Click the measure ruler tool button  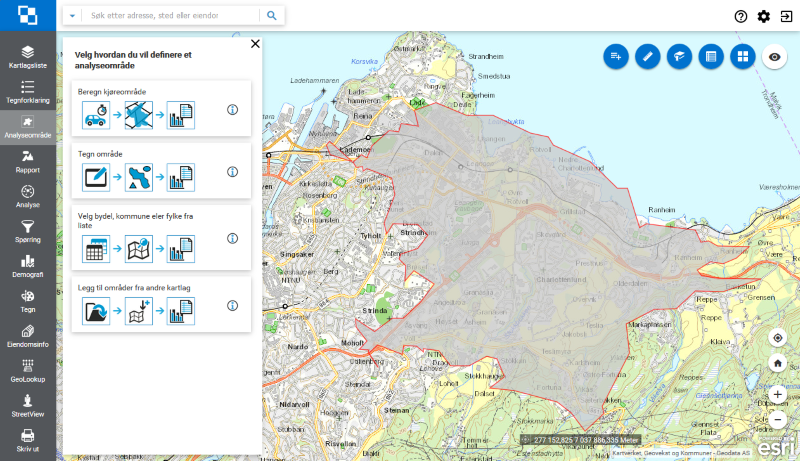[x=648, y=56]
